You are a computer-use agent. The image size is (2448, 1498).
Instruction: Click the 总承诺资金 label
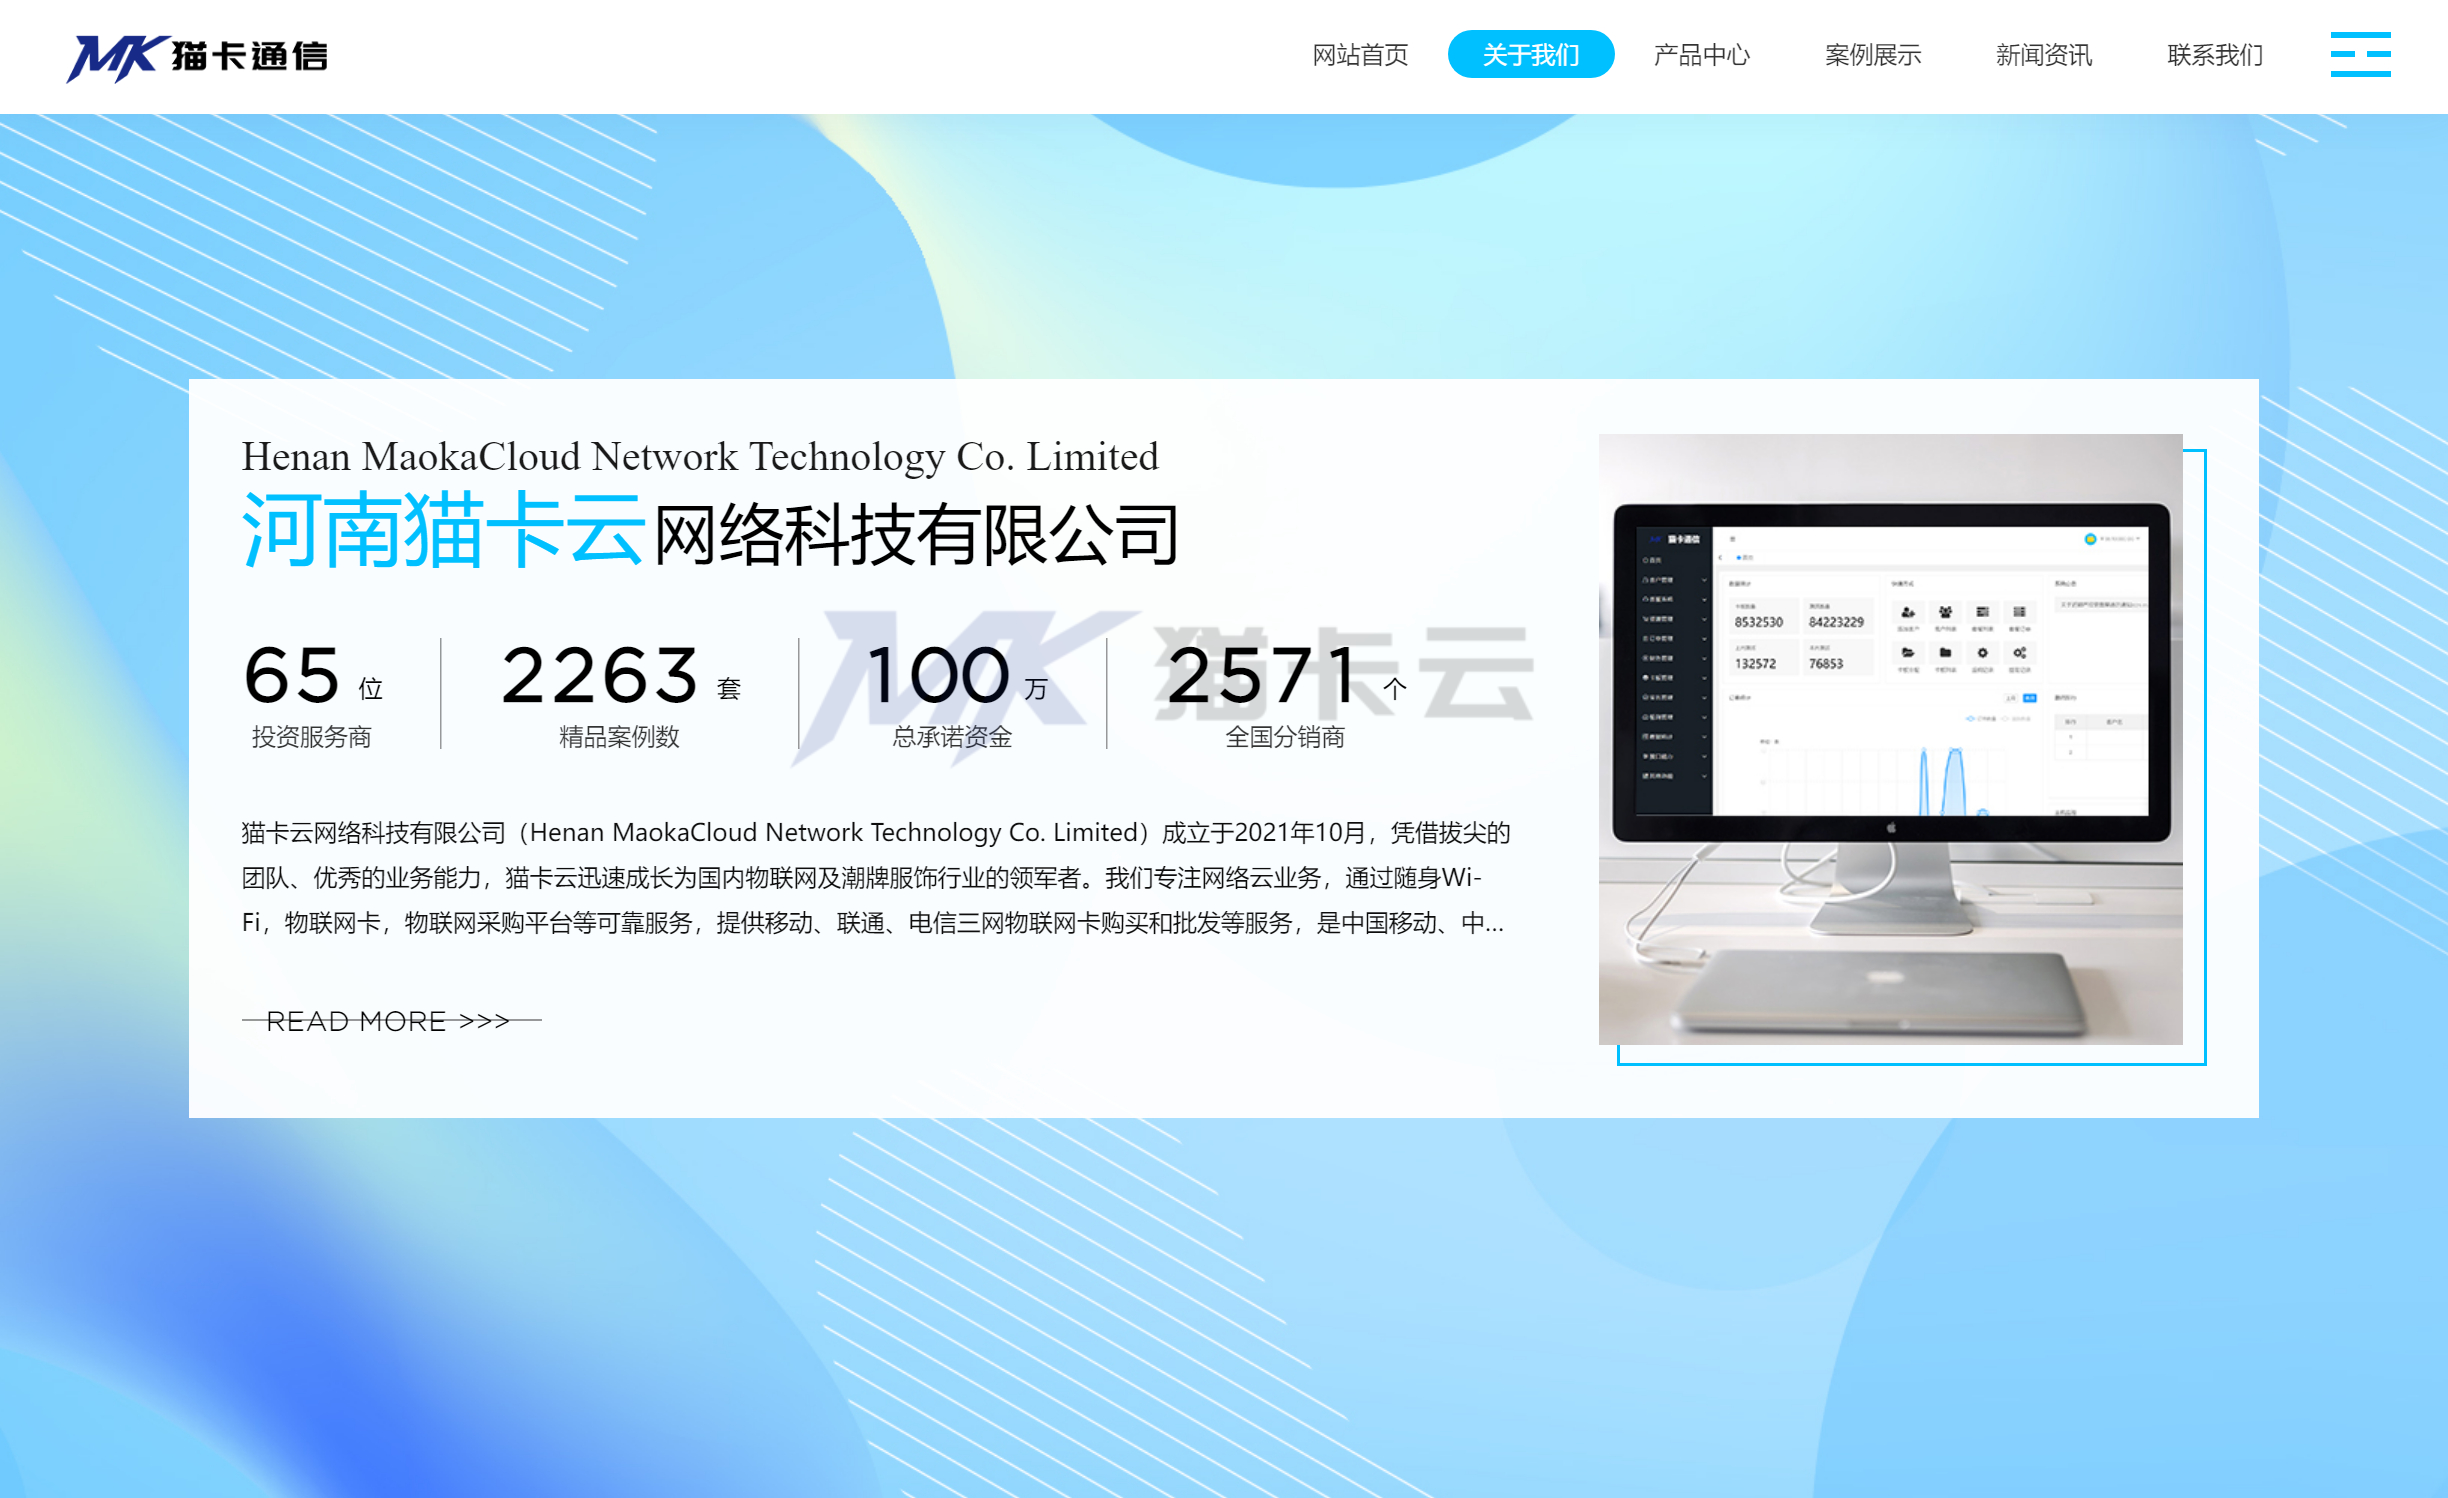(x=952, y=737)
